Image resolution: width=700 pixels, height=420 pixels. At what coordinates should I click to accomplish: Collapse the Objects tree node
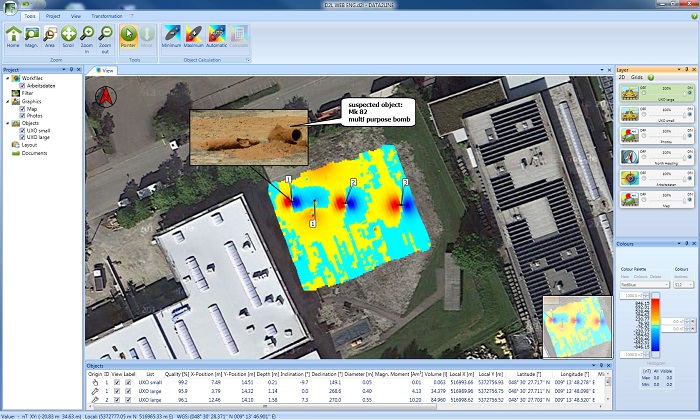6,123
